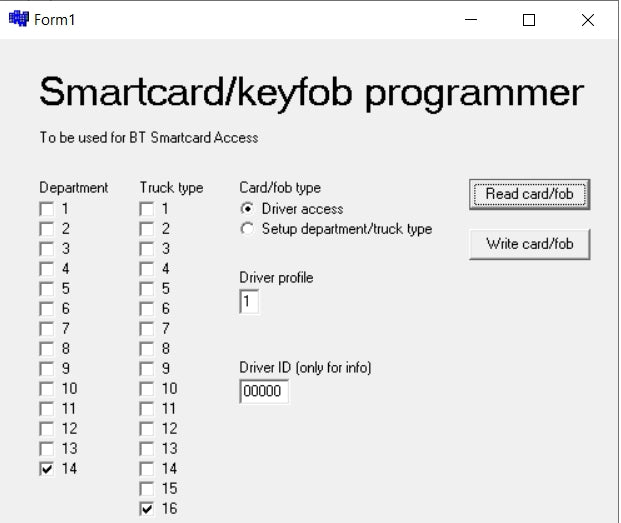Click the Form1 application icon in title bar
621x523 pixels.
18,19
